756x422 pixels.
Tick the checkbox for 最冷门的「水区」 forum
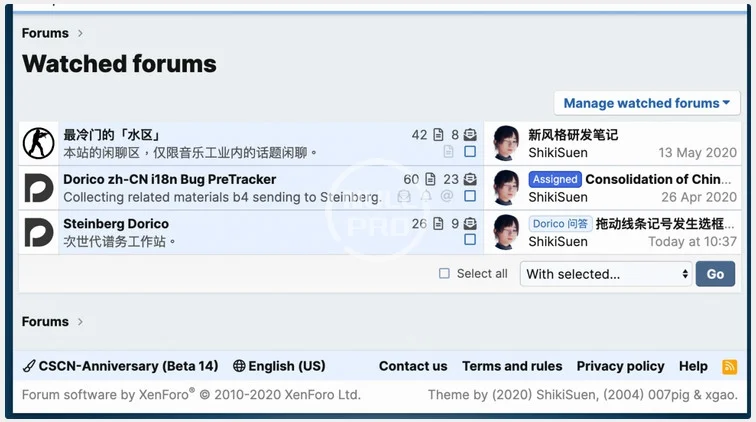(470, 152)
